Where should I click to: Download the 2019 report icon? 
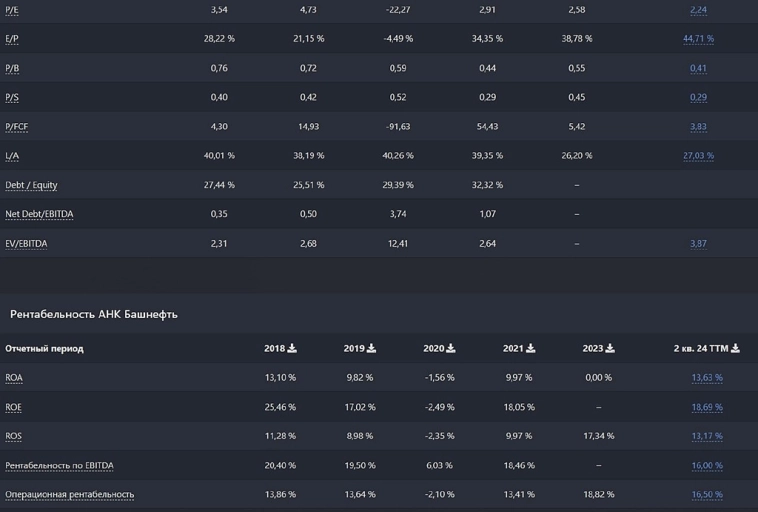click(372, 349)
